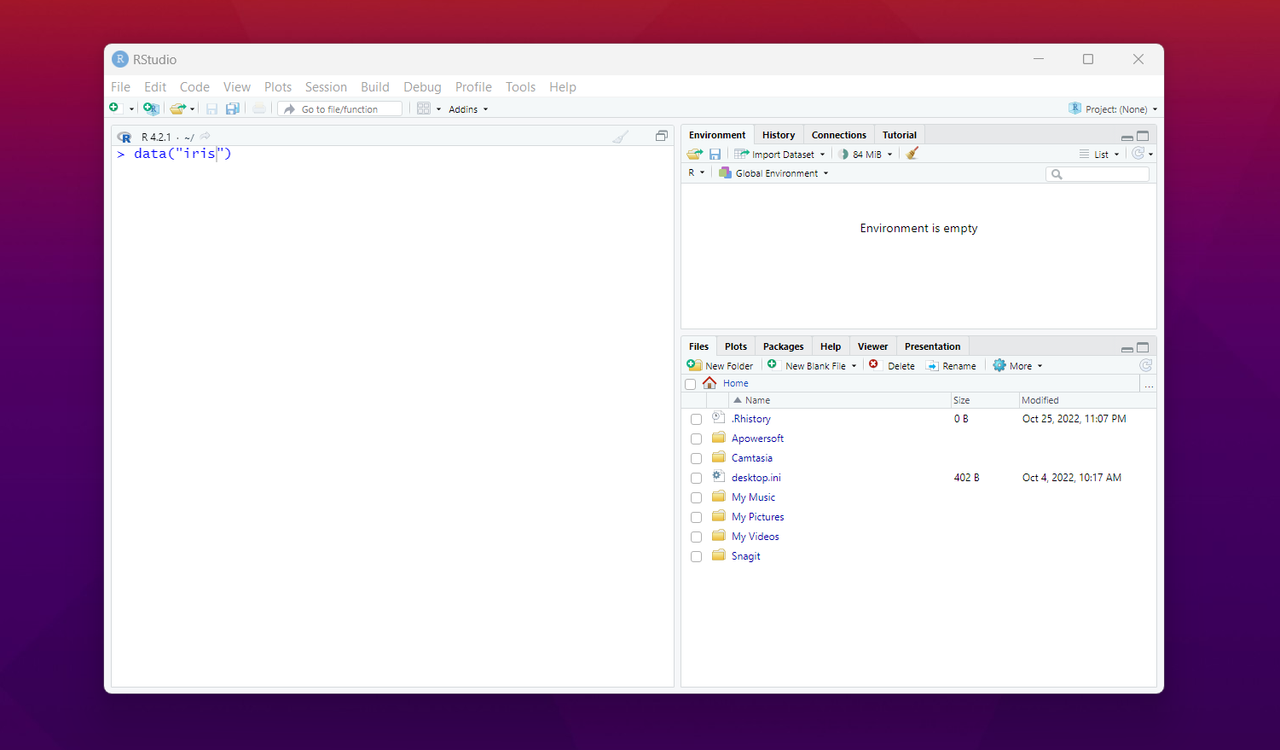Maximize the Files pane

tap(1143, 348)
